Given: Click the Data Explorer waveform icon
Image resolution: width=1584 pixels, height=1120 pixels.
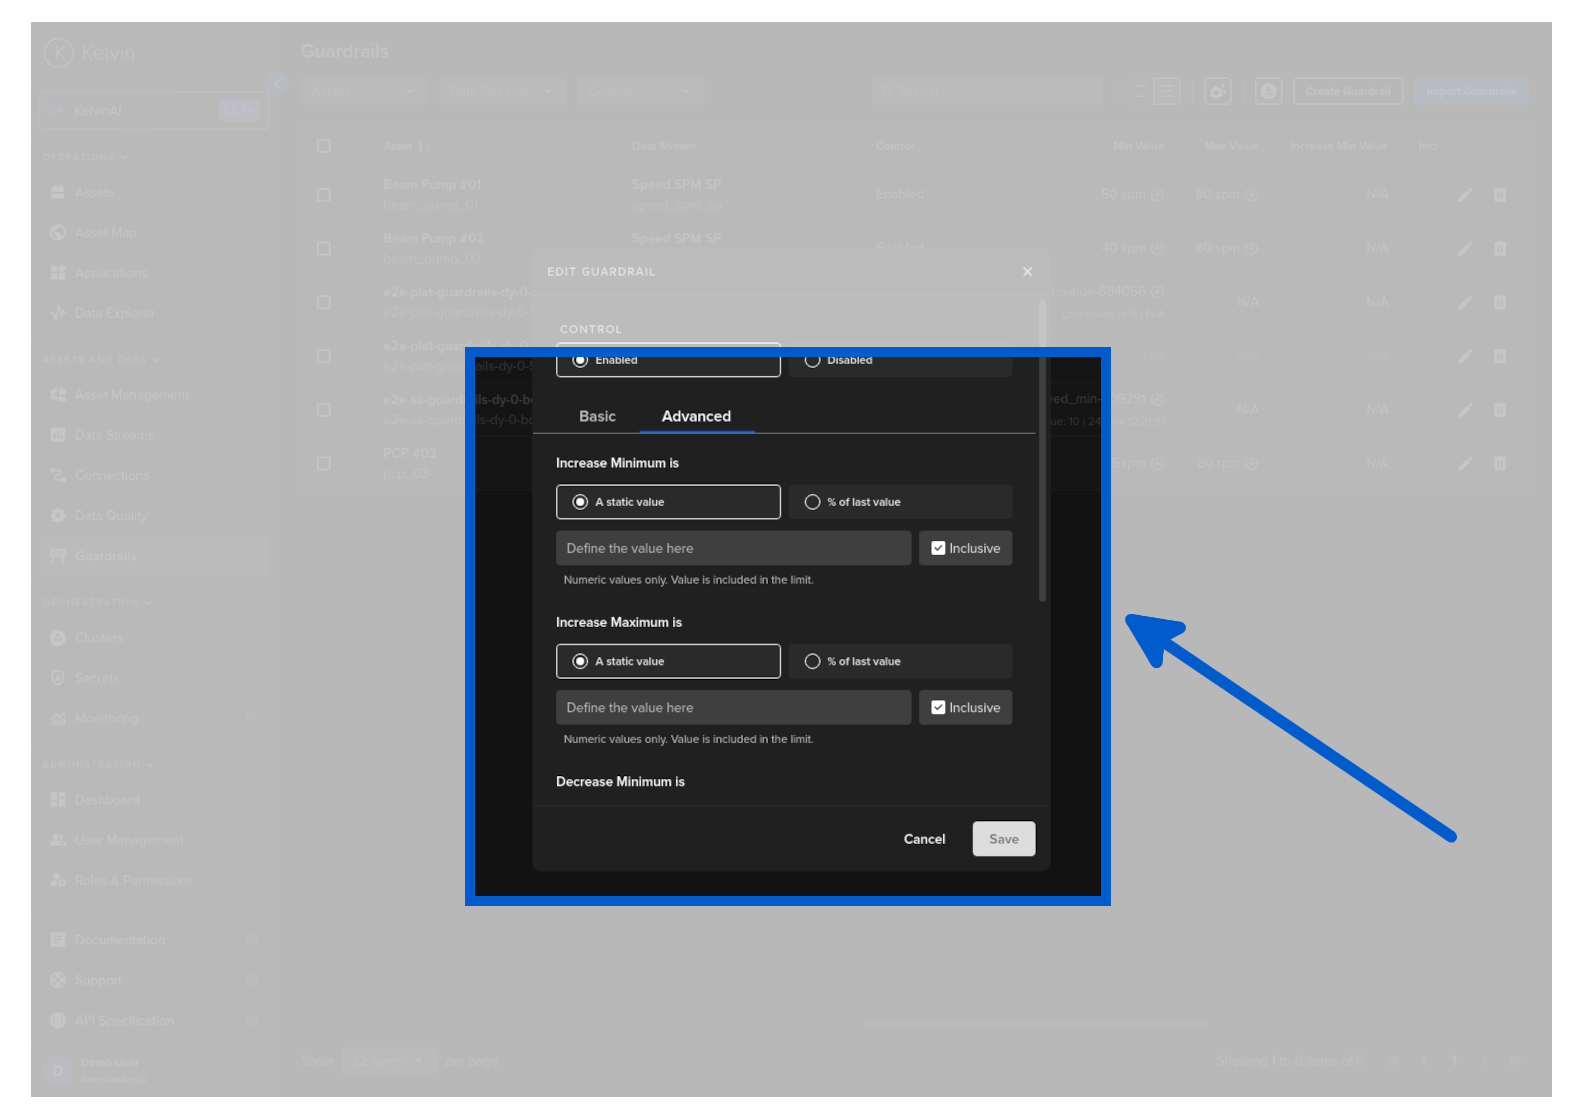Looking at the screenshot, I should (x=58, y=313).
